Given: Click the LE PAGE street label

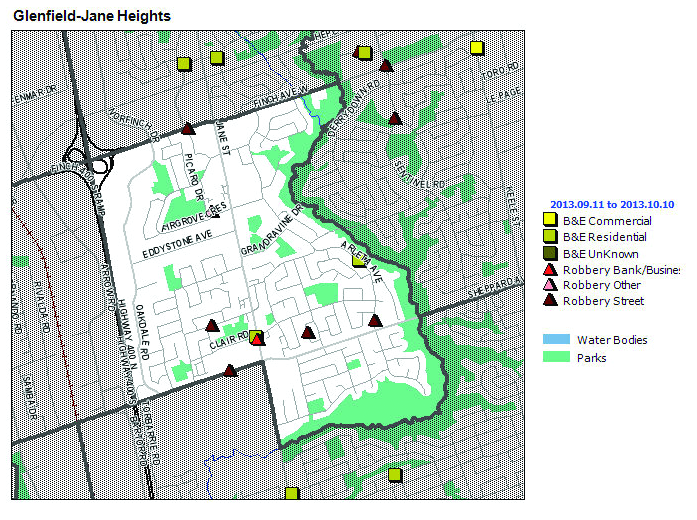Looking at the screenshot, I should click(x=504, y=95).
